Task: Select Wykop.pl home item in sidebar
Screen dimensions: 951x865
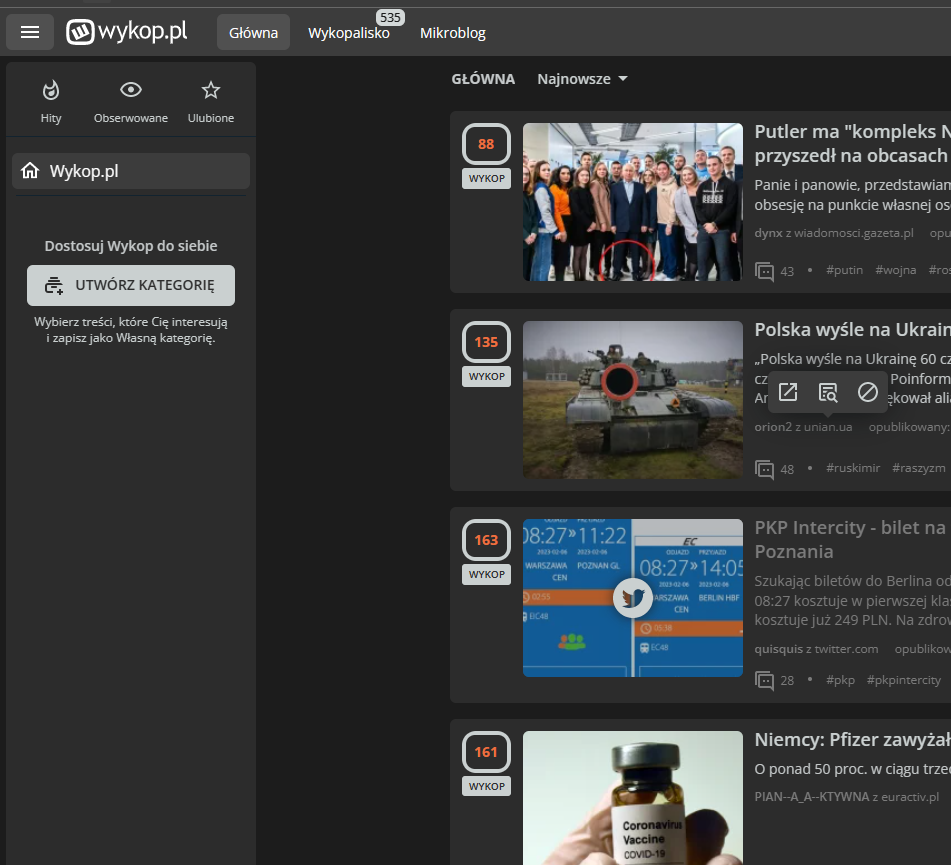Action: [x=131, y=171]
